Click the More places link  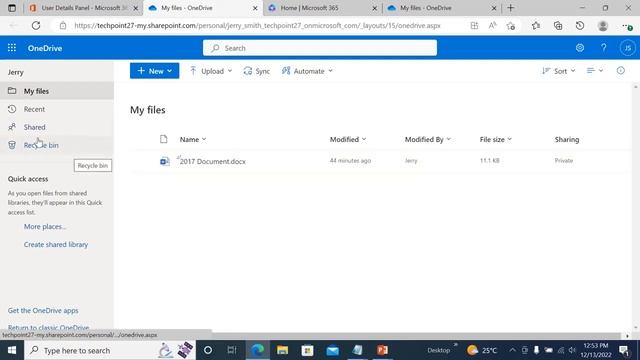pos(44,227)
